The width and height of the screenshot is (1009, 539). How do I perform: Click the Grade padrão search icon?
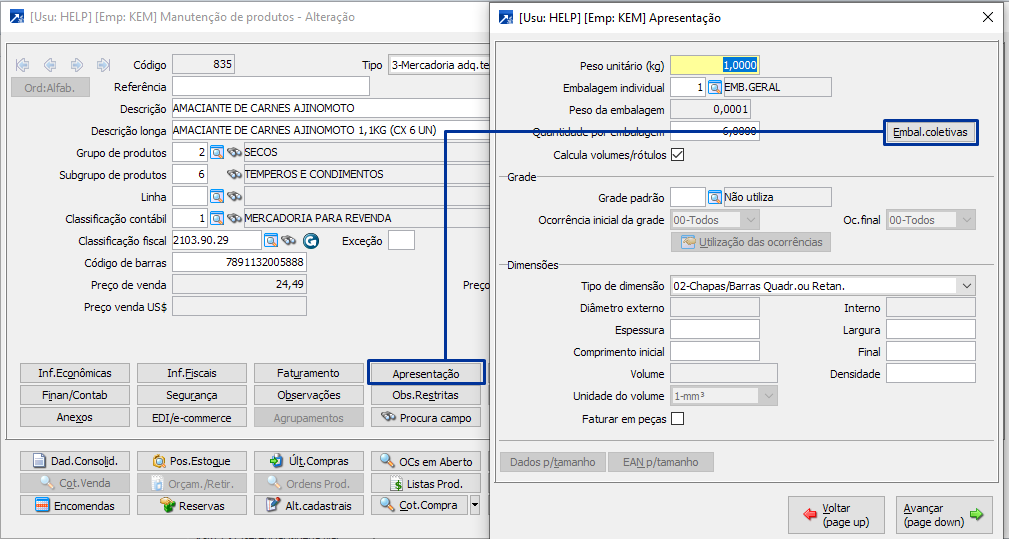[x=715, y=197]
